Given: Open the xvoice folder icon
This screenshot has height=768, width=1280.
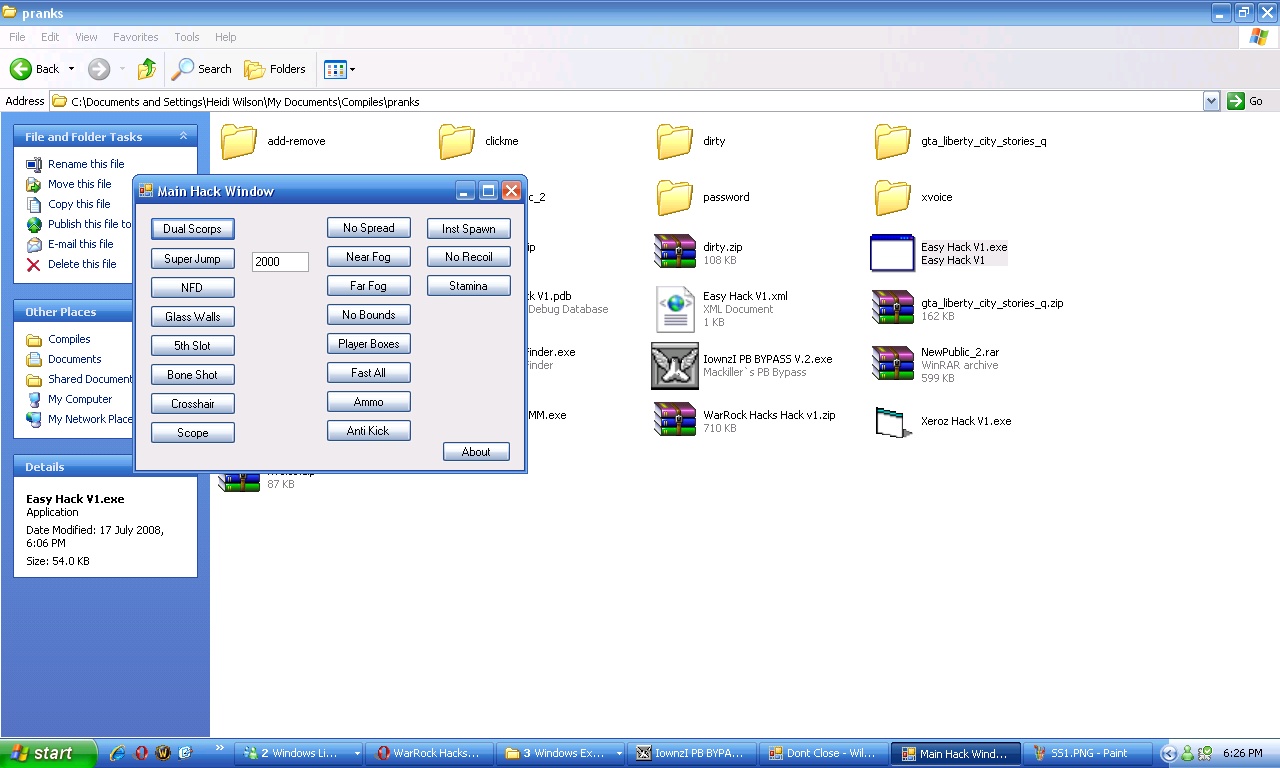Looking at the screenshot, I should click(893, 197).
